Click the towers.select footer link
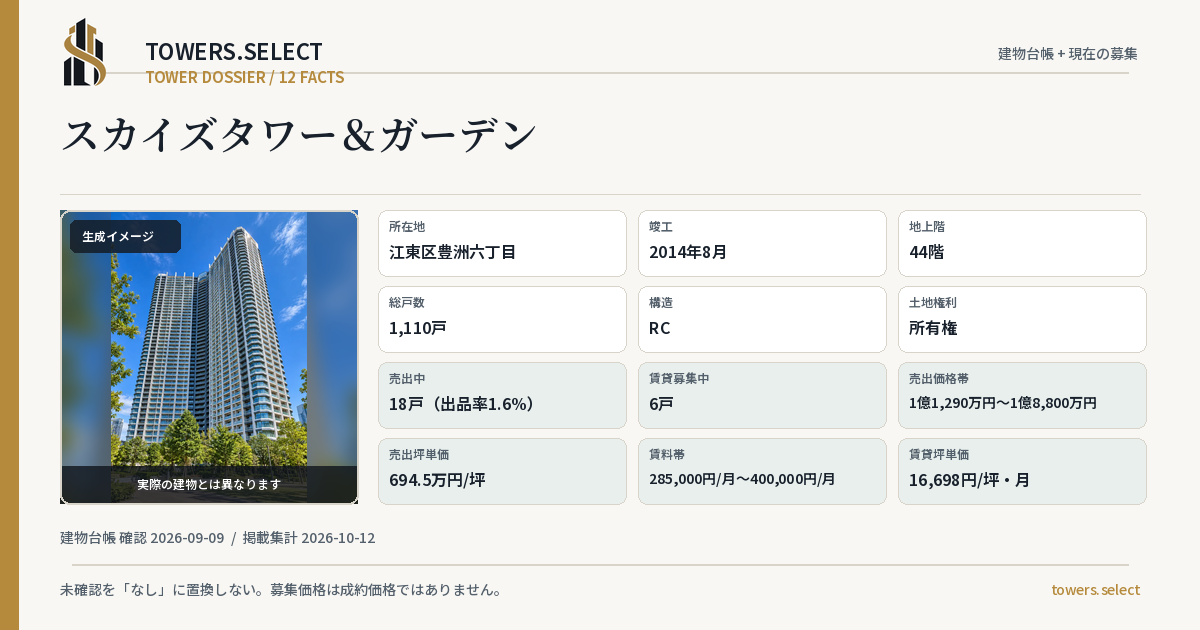Image resolution: width=1200 pixels, height=630 pixels. pos(1095,590)
